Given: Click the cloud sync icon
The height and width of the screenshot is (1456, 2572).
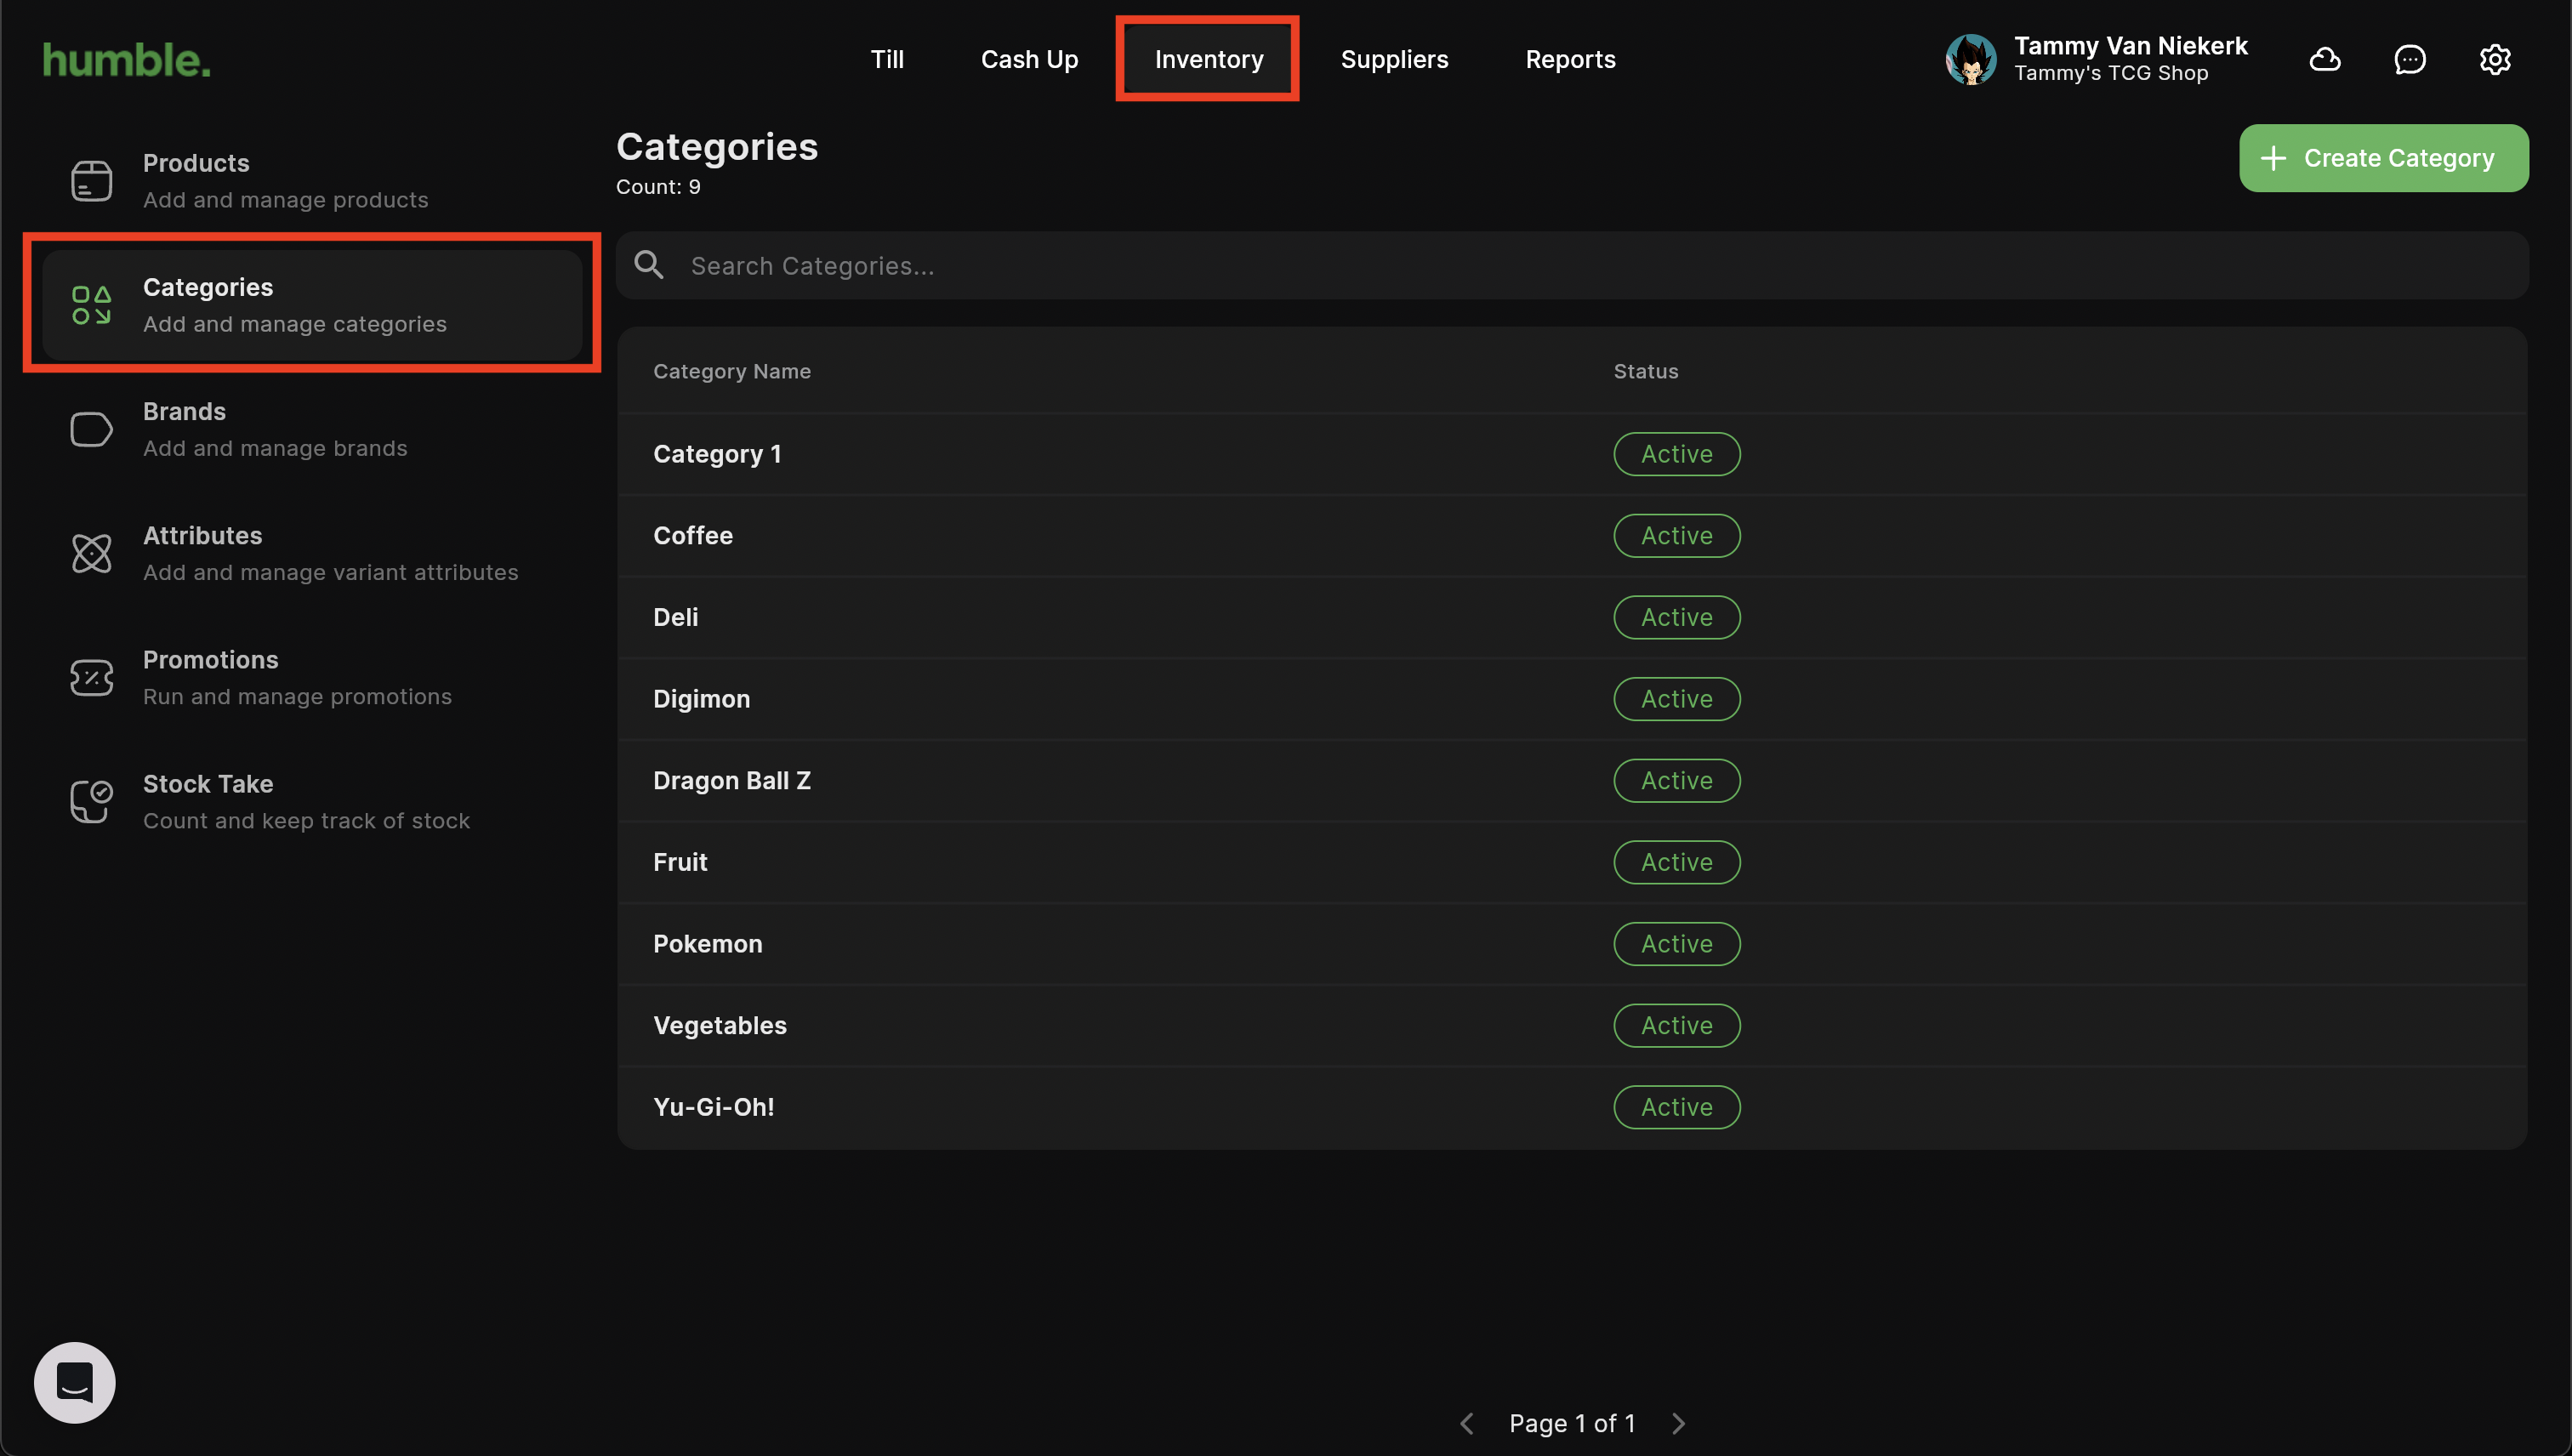Looking at the screenshot, I should click(x=2324, y=60).
